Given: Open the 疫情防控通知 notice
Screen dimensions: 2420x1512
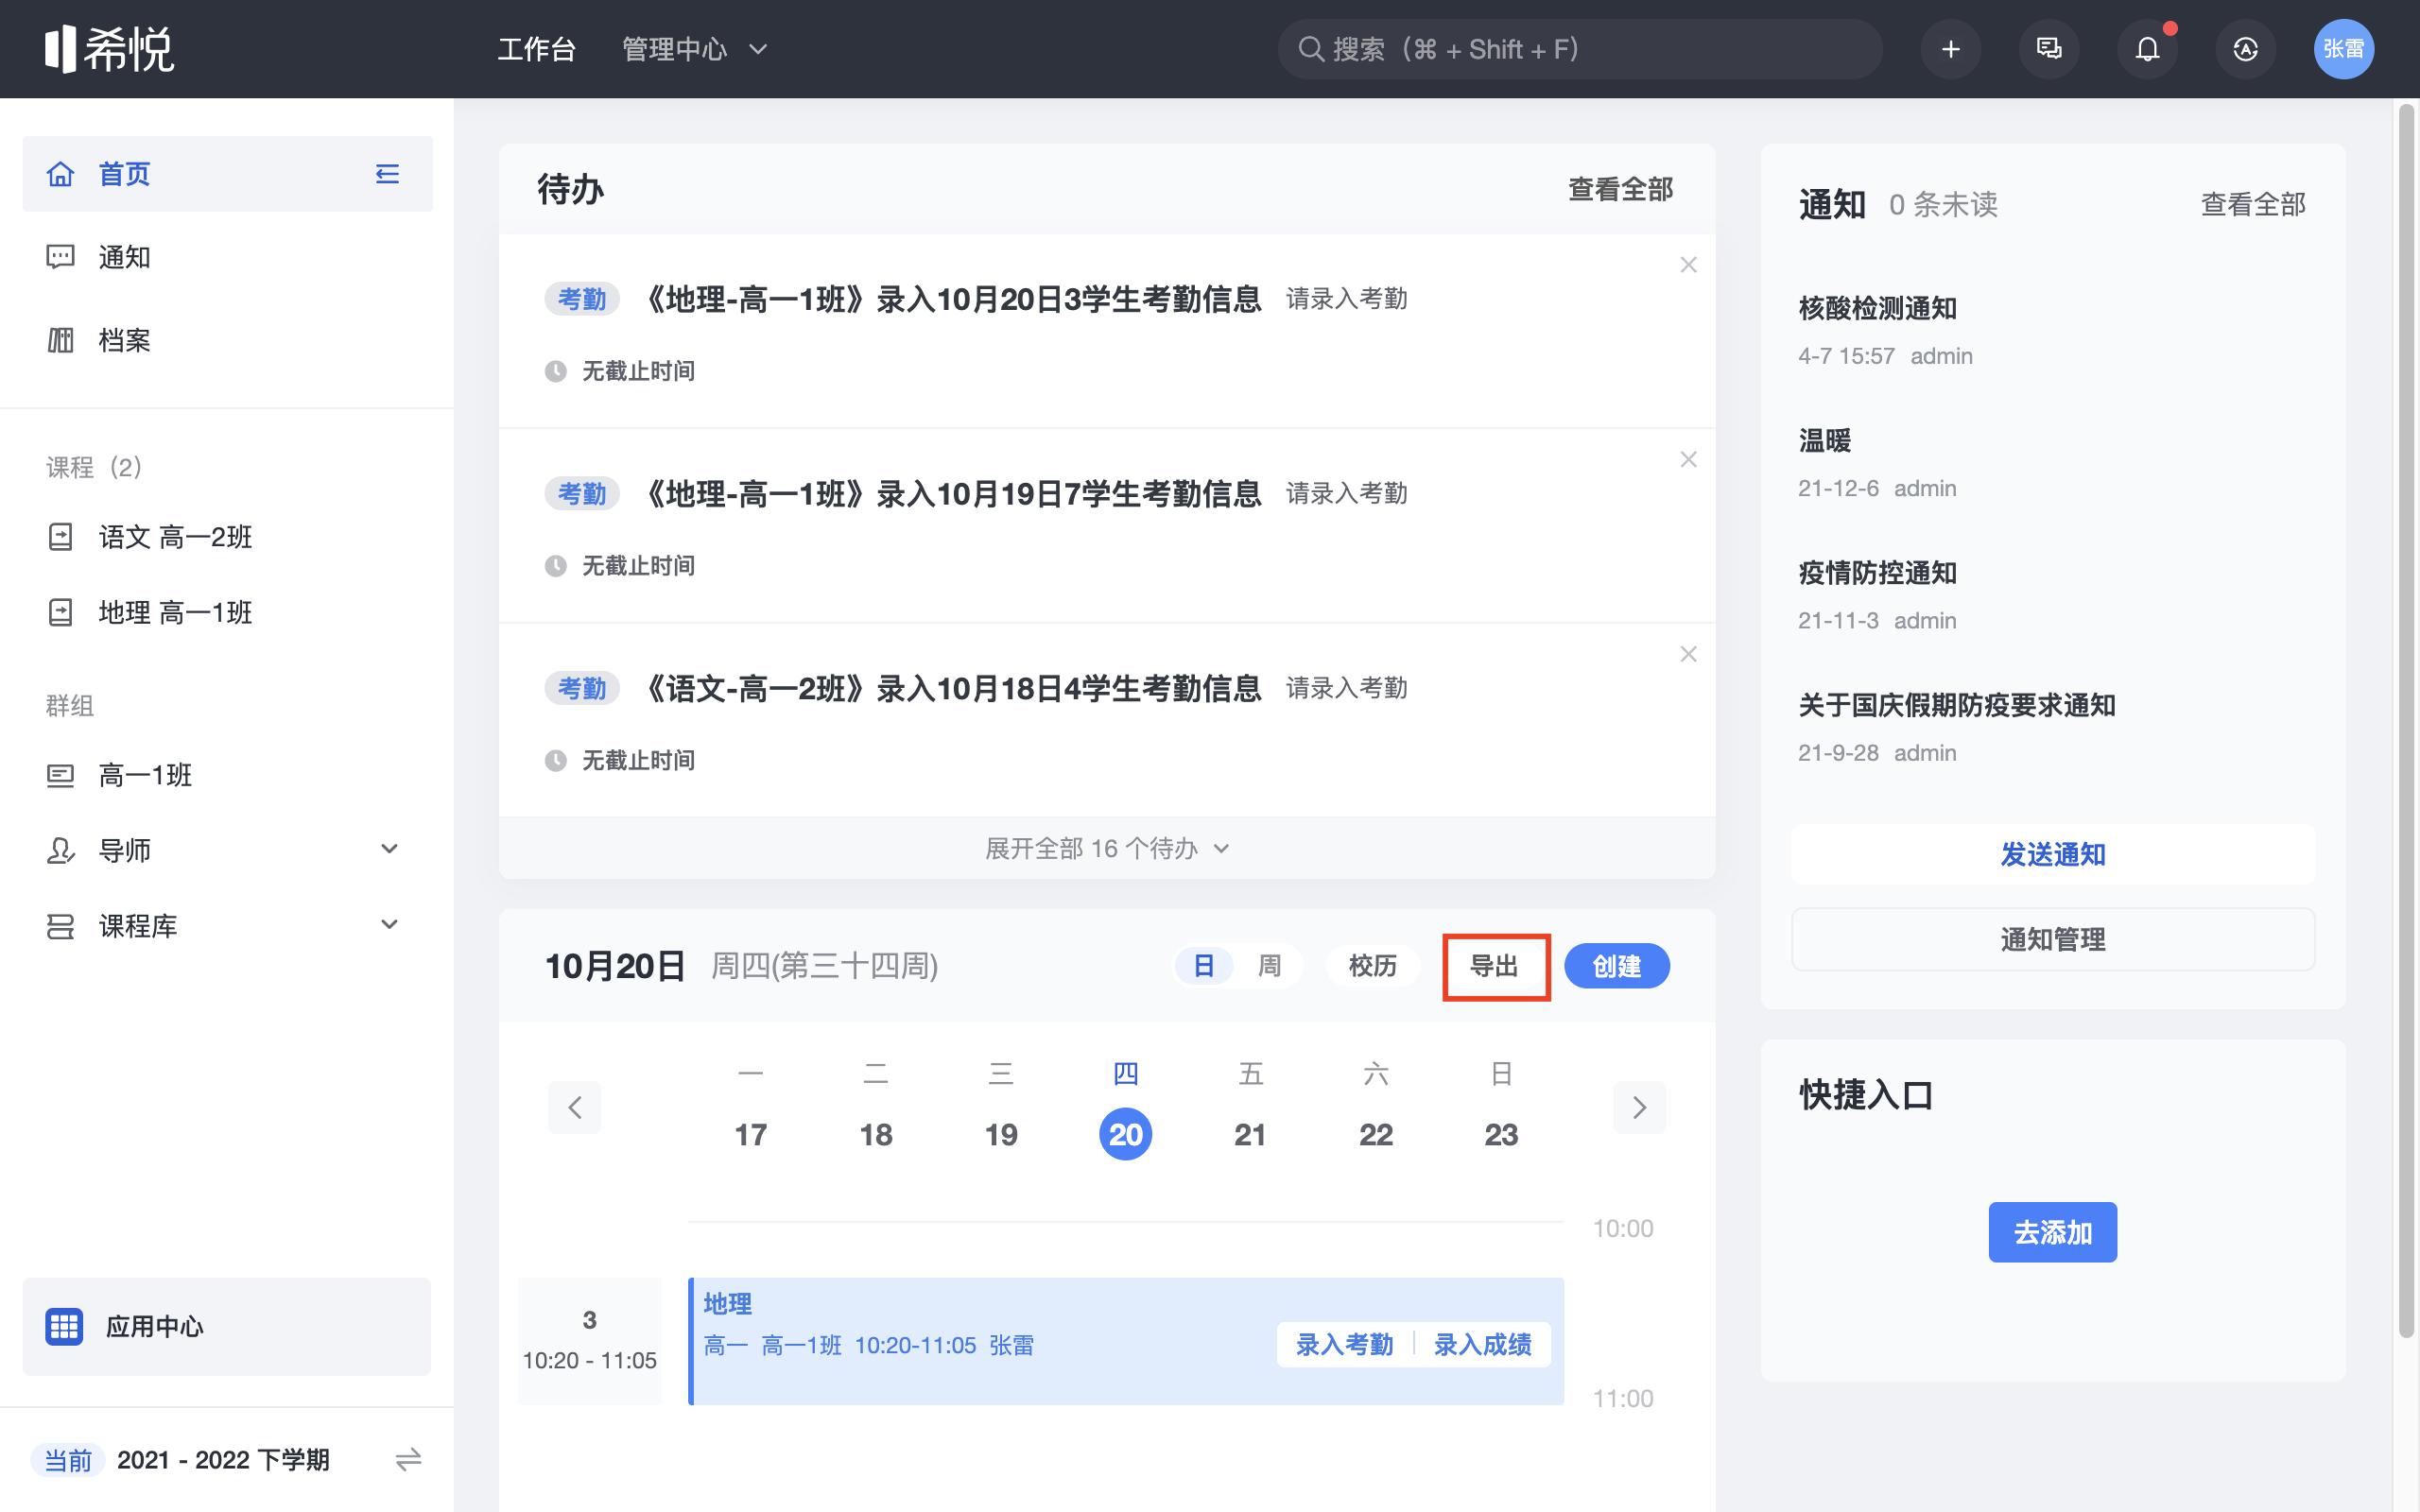Looking at the screenshot, I should [1877, 573].
